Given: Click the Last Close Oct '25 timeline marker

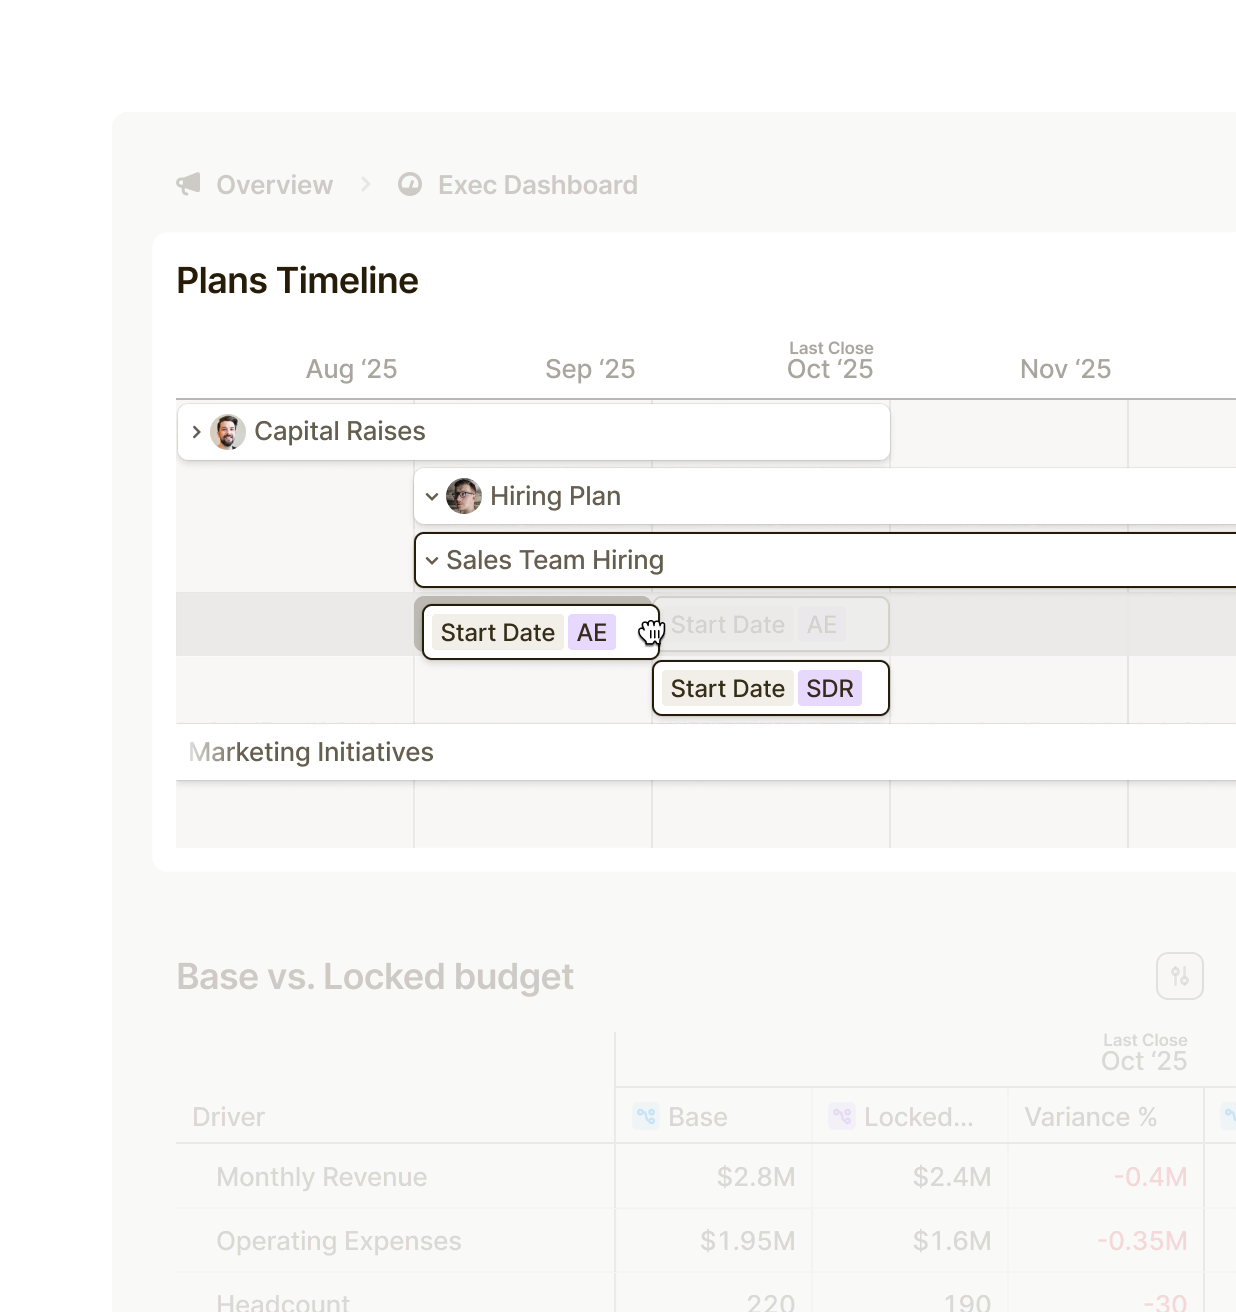Looking at the screenshot, I should (830, 360).
